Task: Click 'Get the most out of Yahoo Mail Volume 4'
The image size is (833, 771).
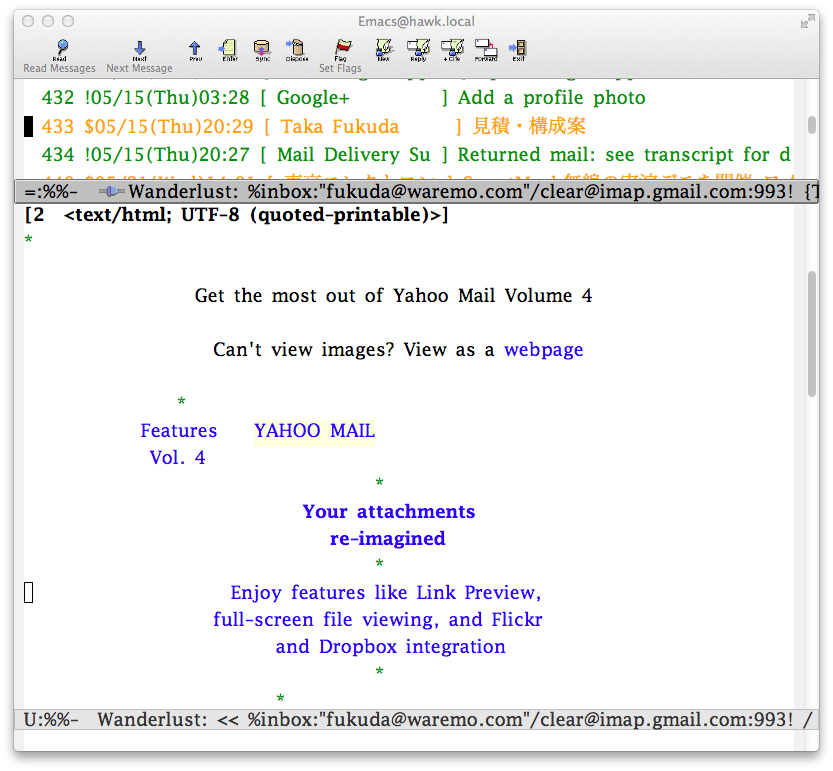Action: pyautogui.click(x=393, y=295)
